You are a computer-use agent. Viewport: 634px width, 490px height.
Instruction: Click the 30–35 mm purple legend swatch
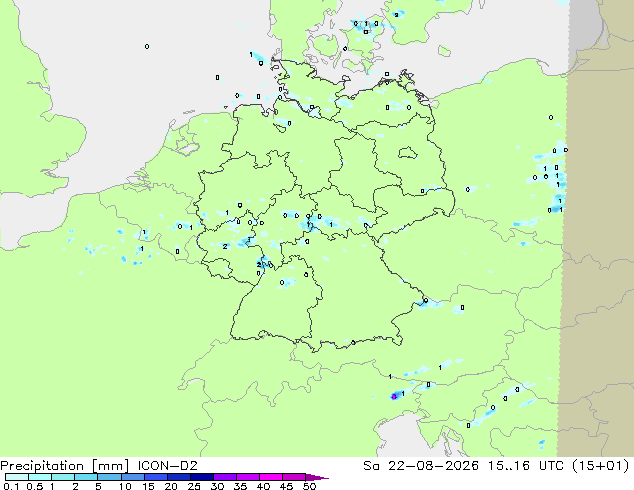pyautogui.click(x=224, y=477)
